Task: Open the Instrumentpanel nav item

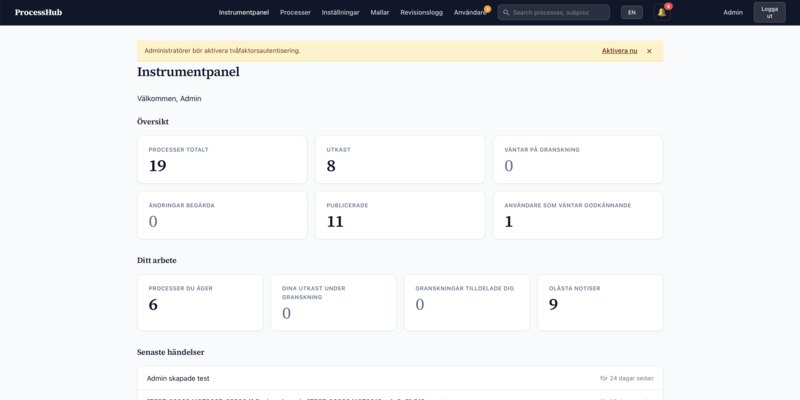Action: 244,12
